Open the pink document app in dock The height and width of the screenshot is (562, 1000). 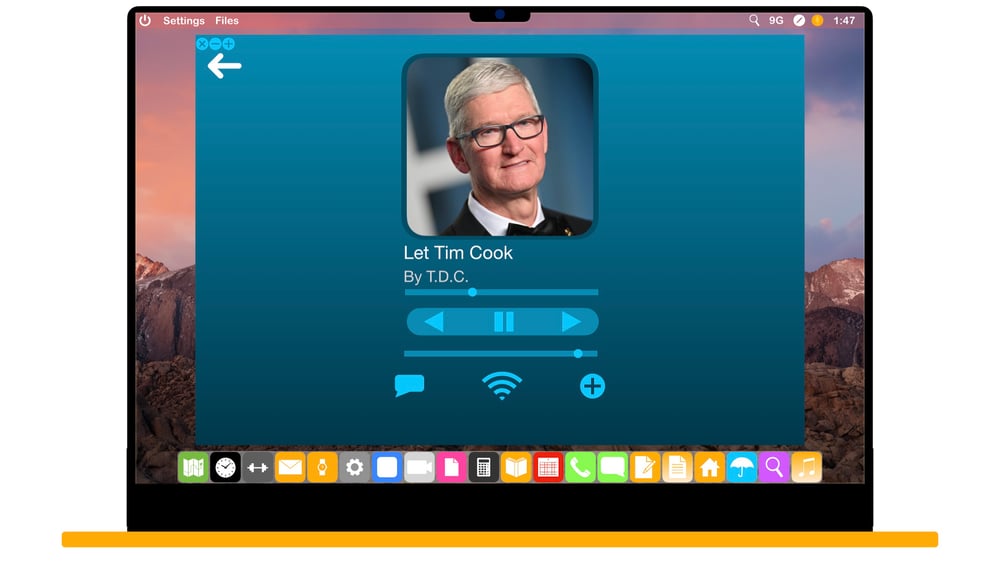click(x=452, y=468)
